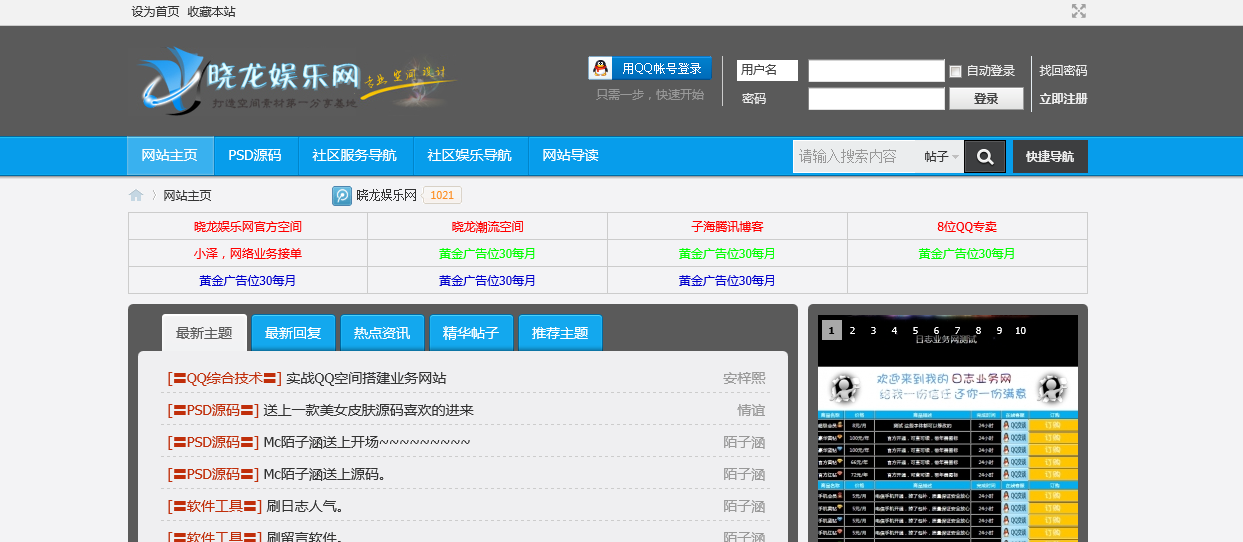Open 晓龙潮流空间 link
The height and width of the screenshot is (542, 1243).
click(x=488, y=227)
